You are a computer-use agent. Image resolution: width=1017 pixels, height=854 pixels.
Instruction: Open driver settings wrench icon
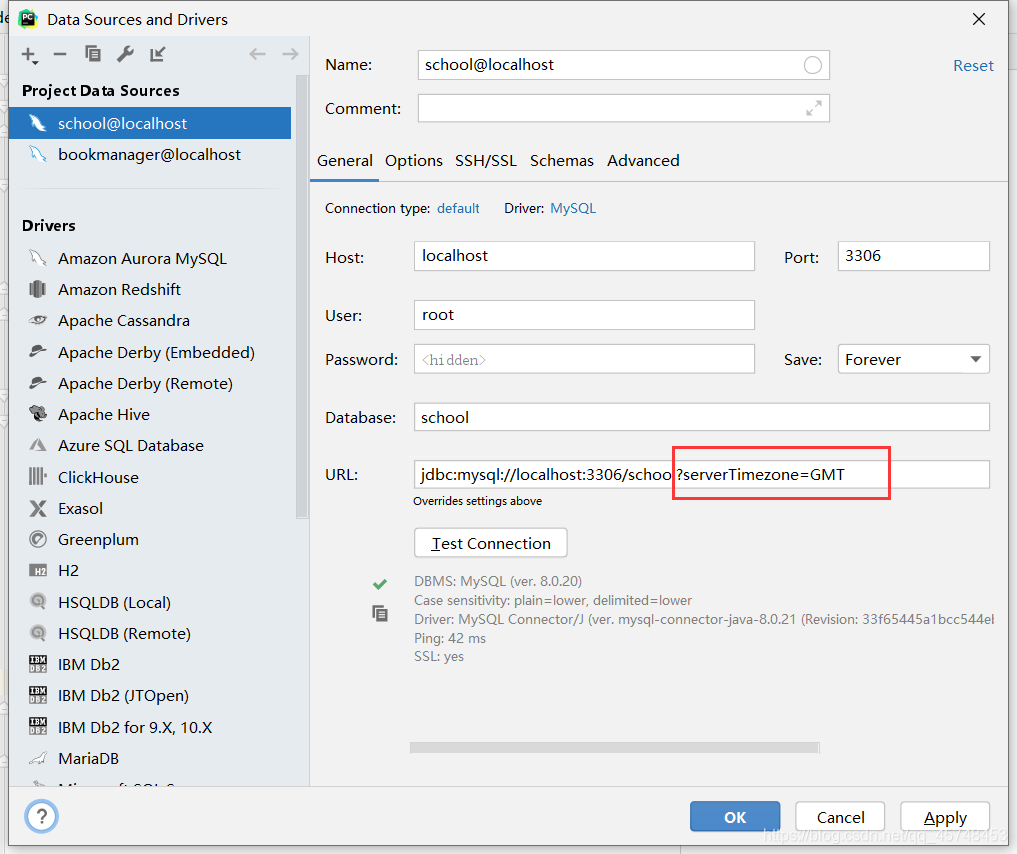point(125,55)
